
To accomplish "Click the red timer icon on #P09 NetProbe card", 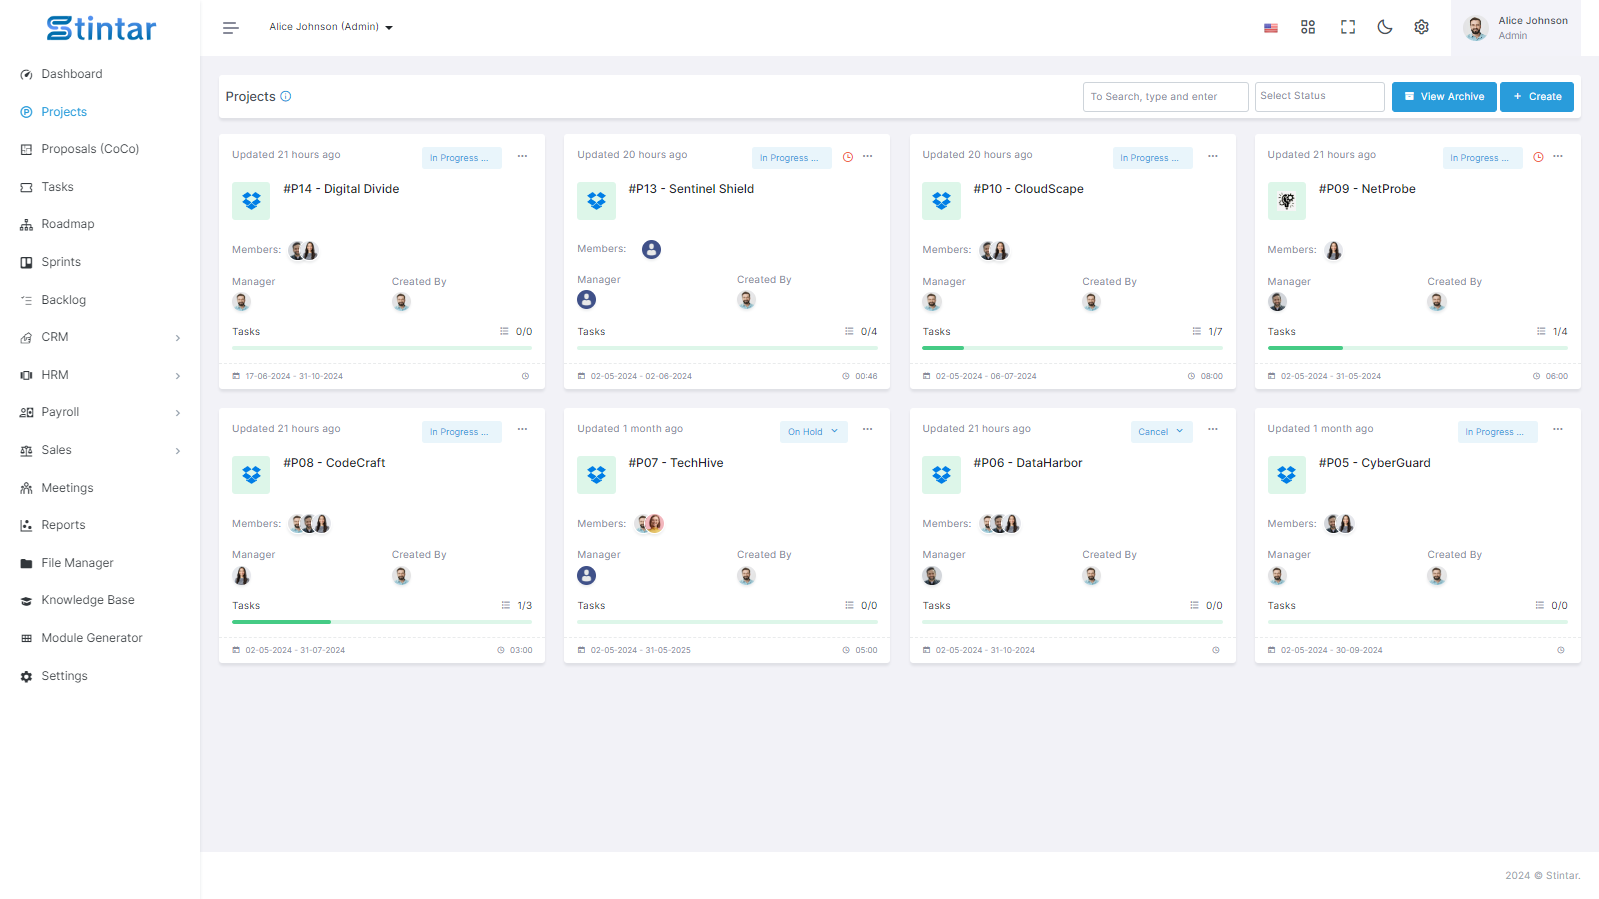I will pos(1538,157).
